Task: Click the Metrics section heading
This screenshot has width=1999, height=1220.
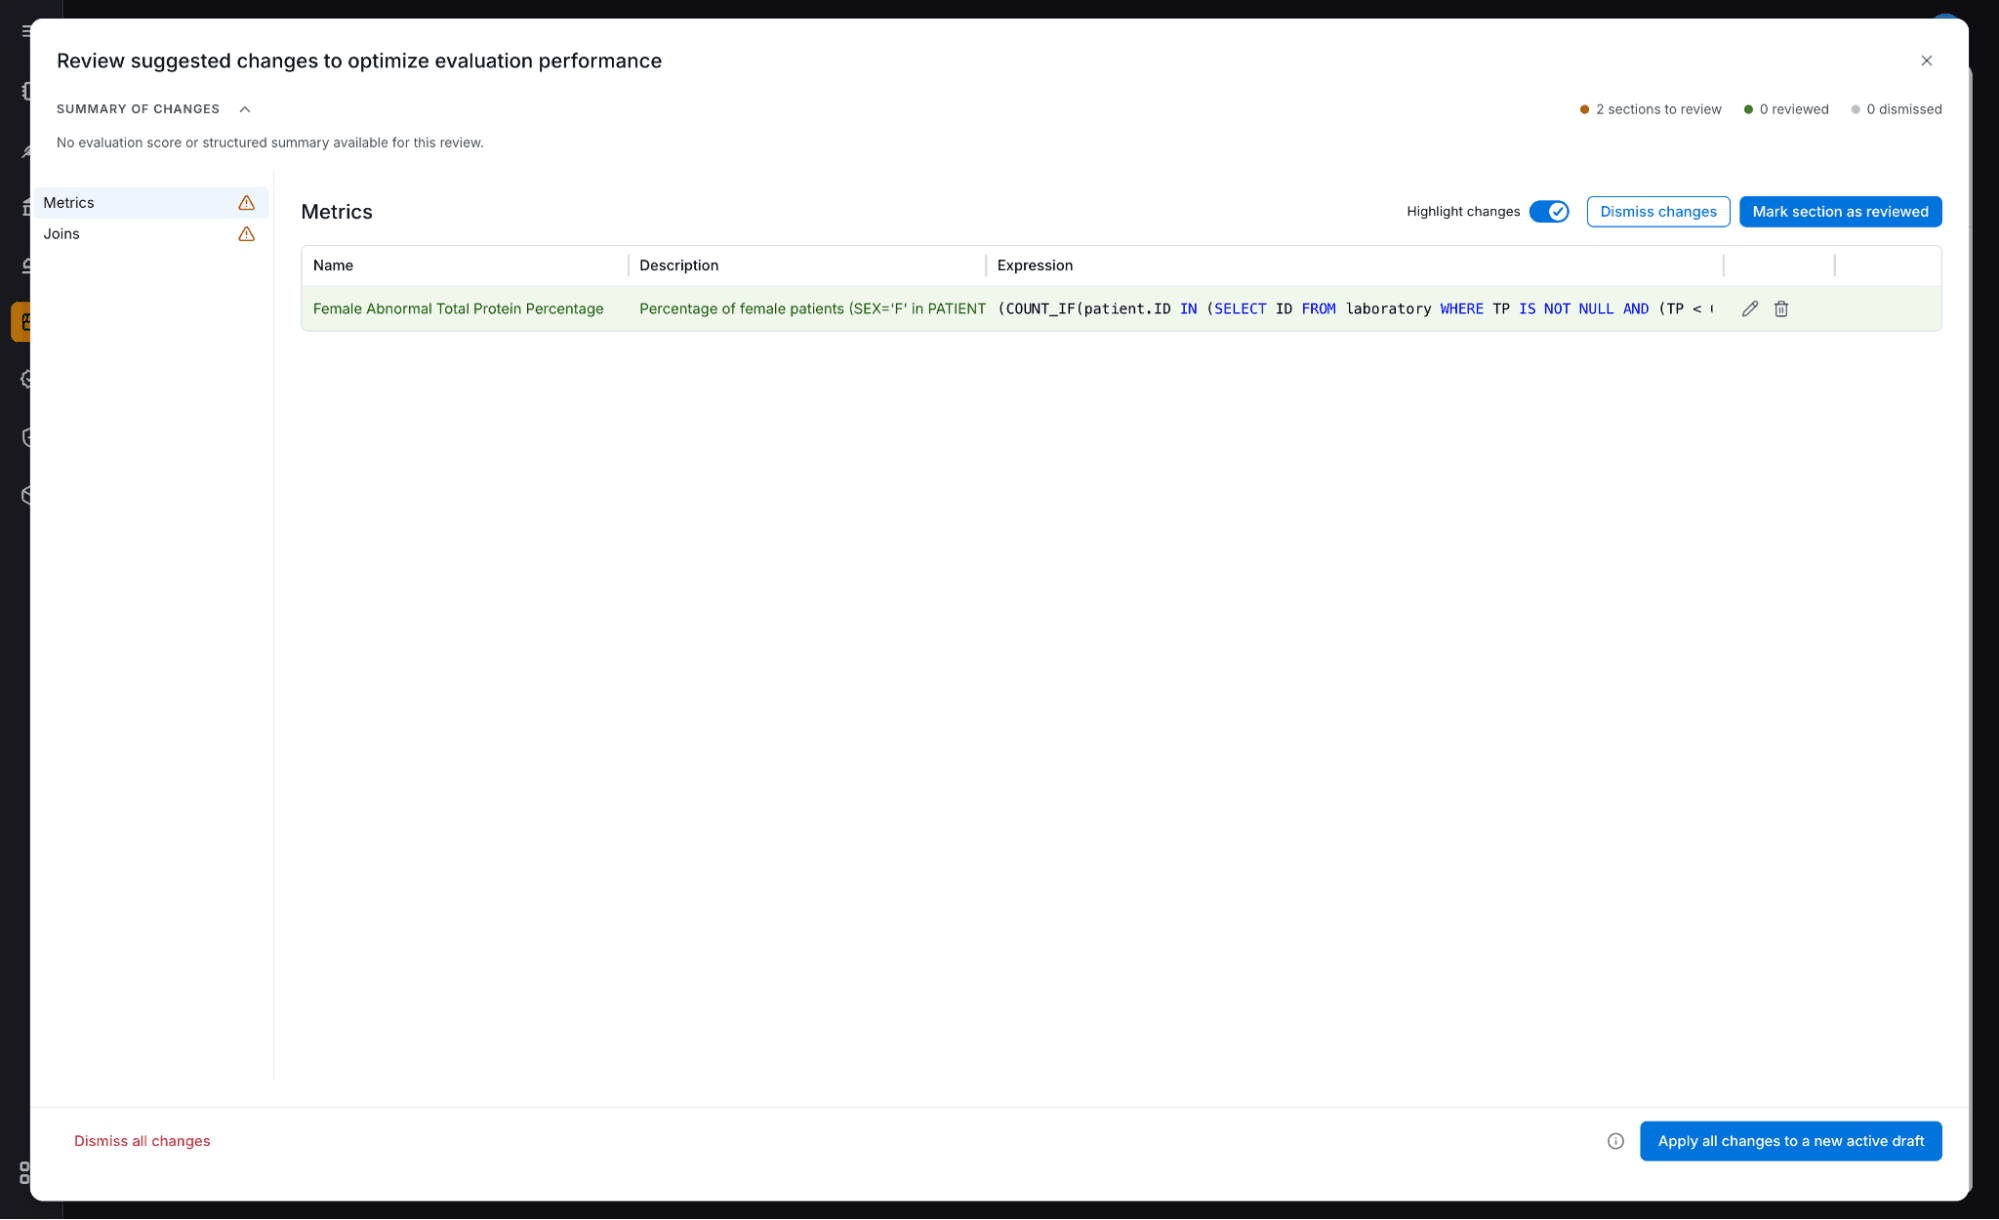Action: [337, 212]
